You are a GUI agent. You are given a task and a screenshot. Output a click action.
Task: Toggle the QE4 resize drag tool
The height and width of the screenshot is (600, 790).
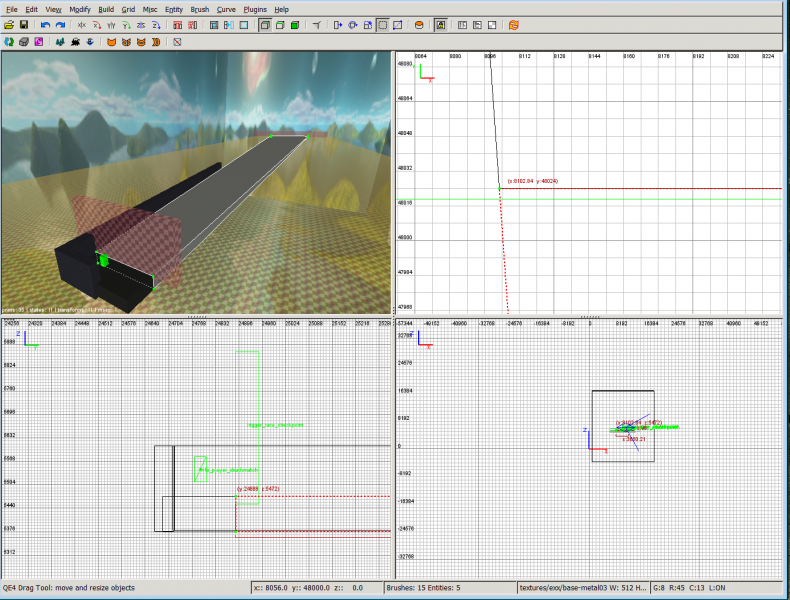(x=382, y=25)
